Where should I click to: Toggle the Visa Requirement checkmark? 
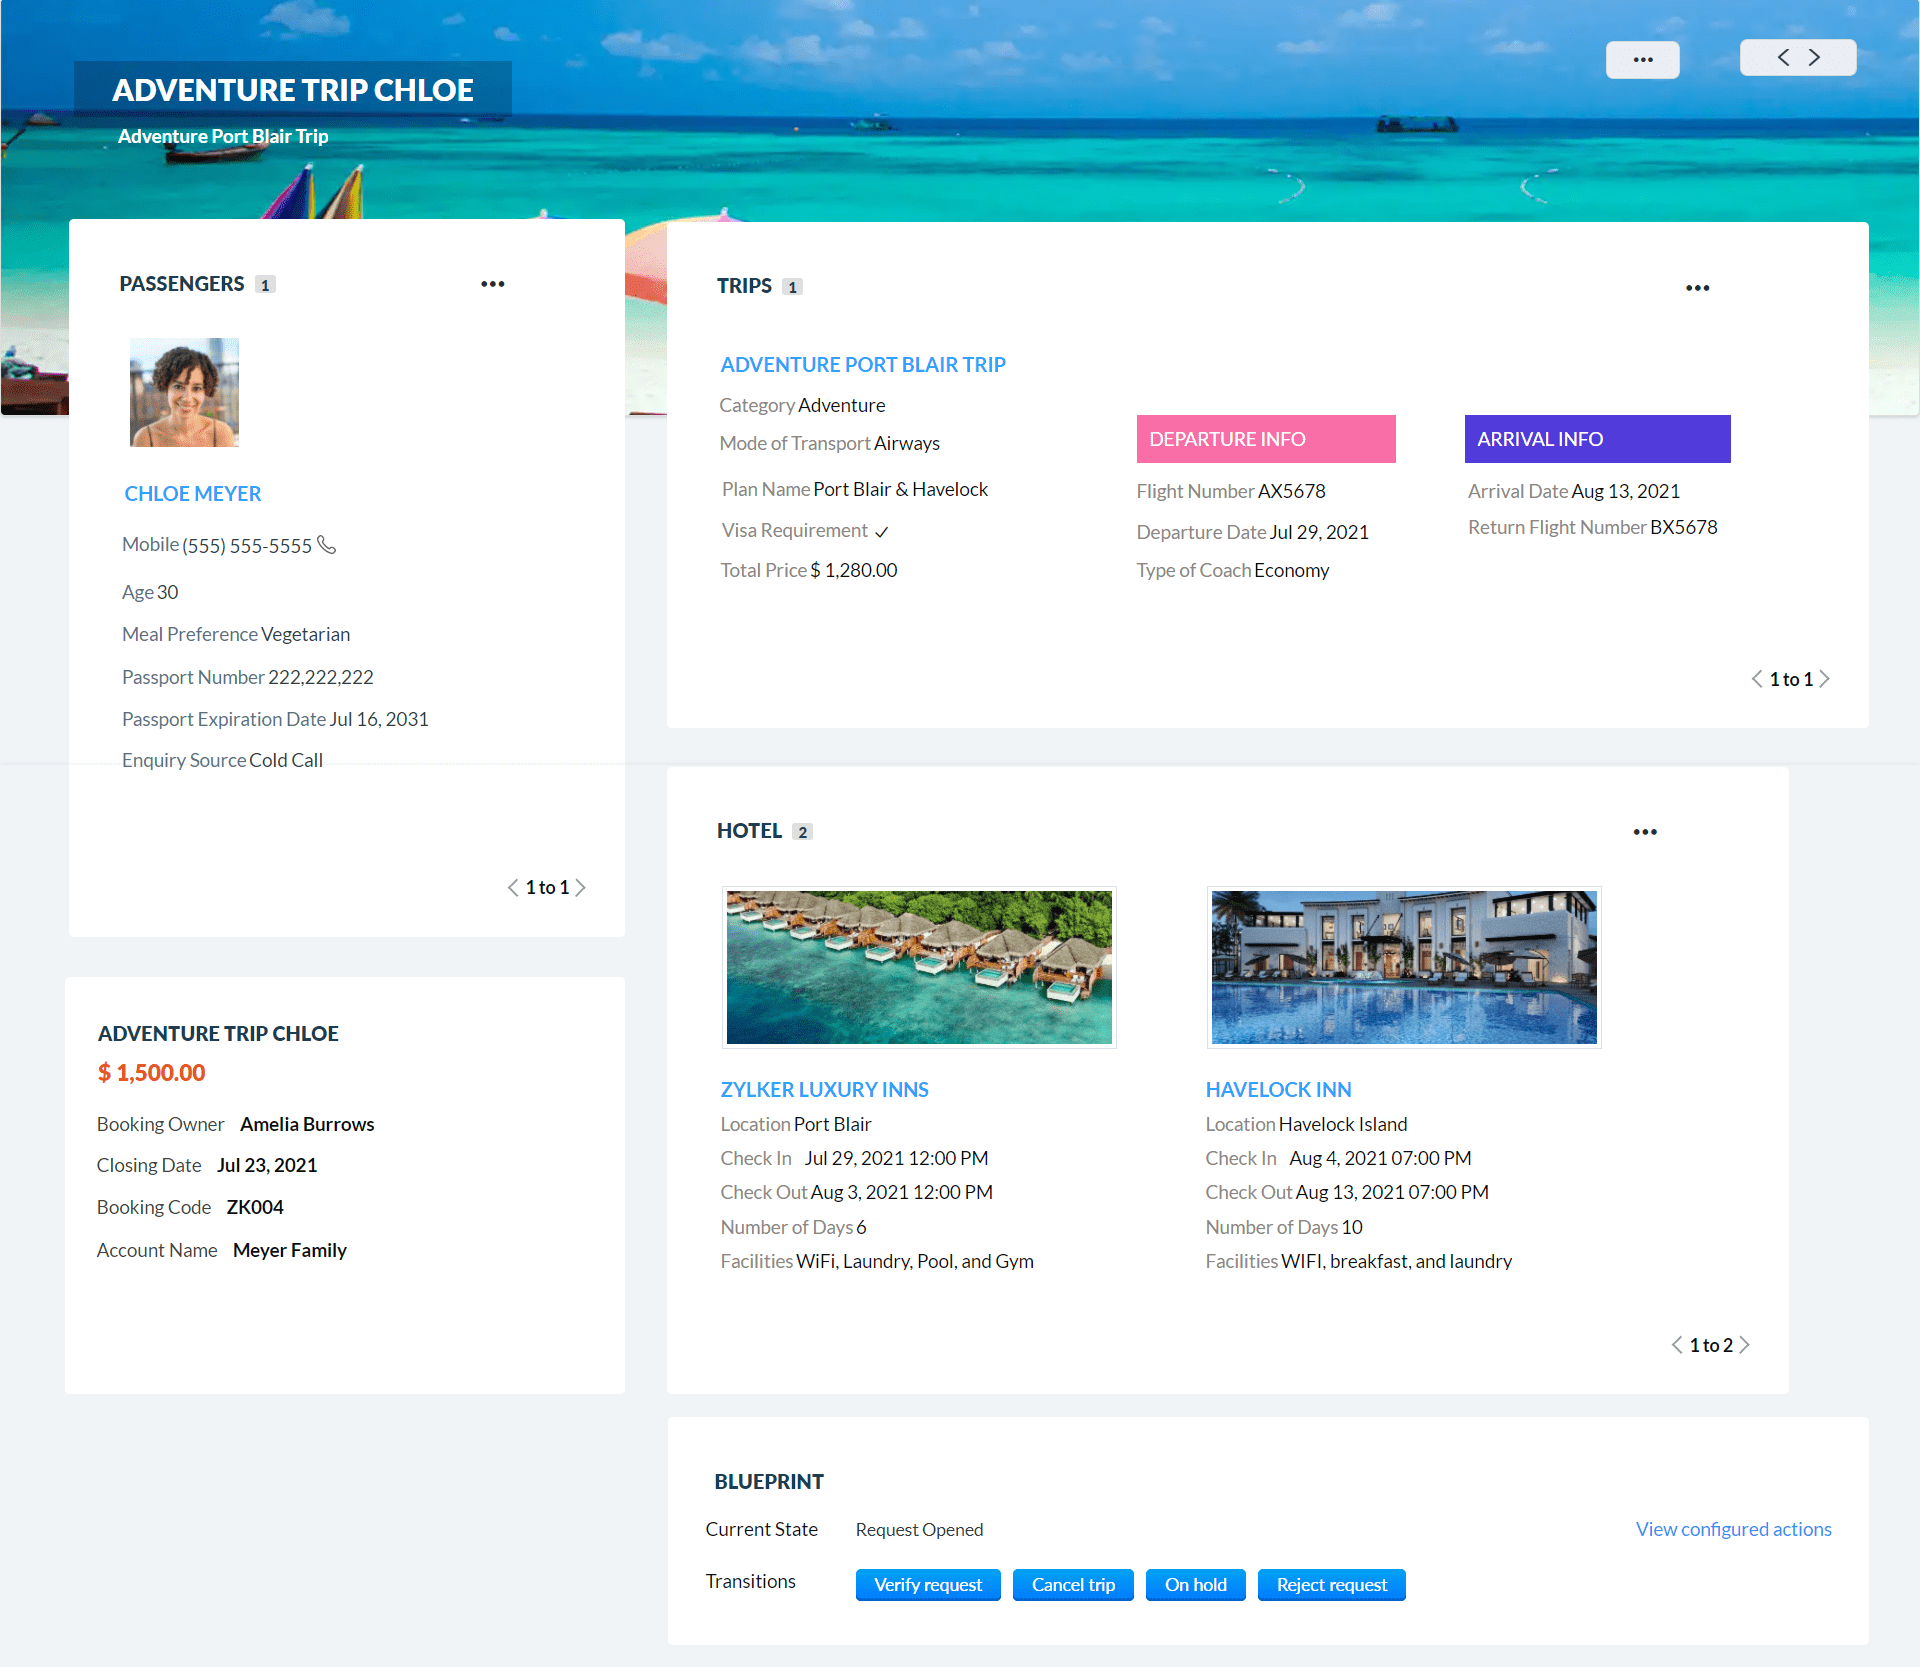pos(881,532)
